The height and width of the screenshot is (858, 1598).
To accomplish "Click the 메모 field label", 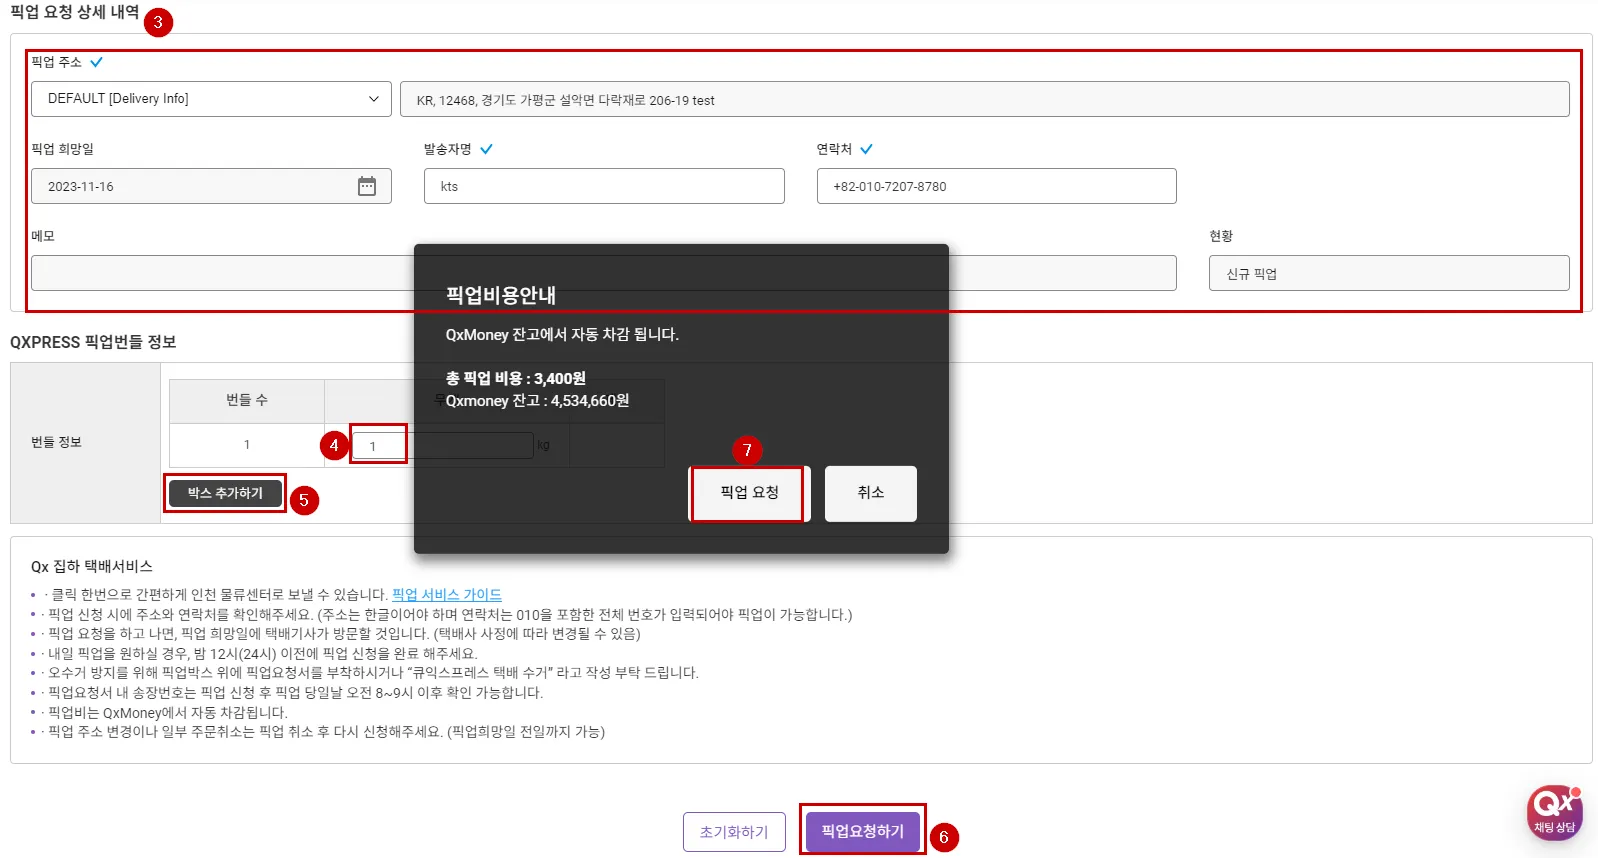I will [43, 236].
